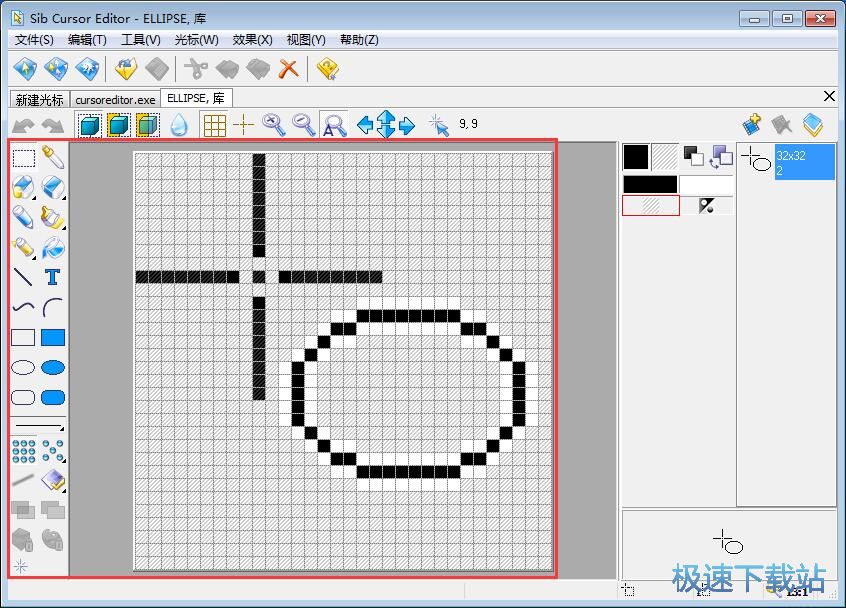Choose the Text tool
The height and width of the screenshot is (608, 846).
(53, 277)
